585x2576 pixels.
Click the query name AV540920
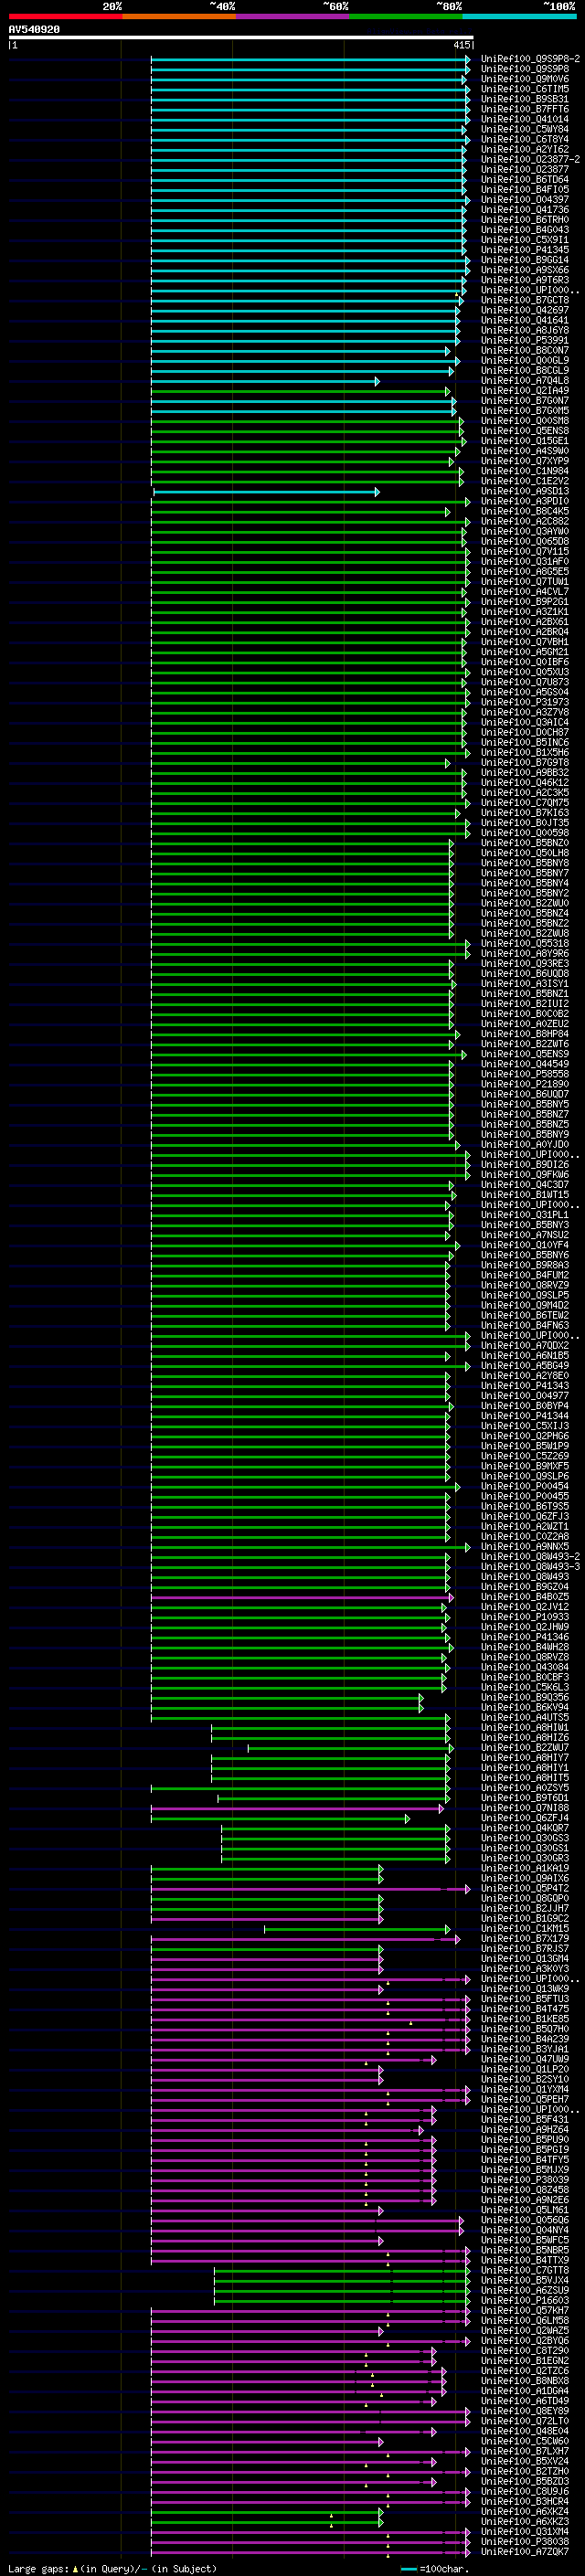click(x=34, y=30)
